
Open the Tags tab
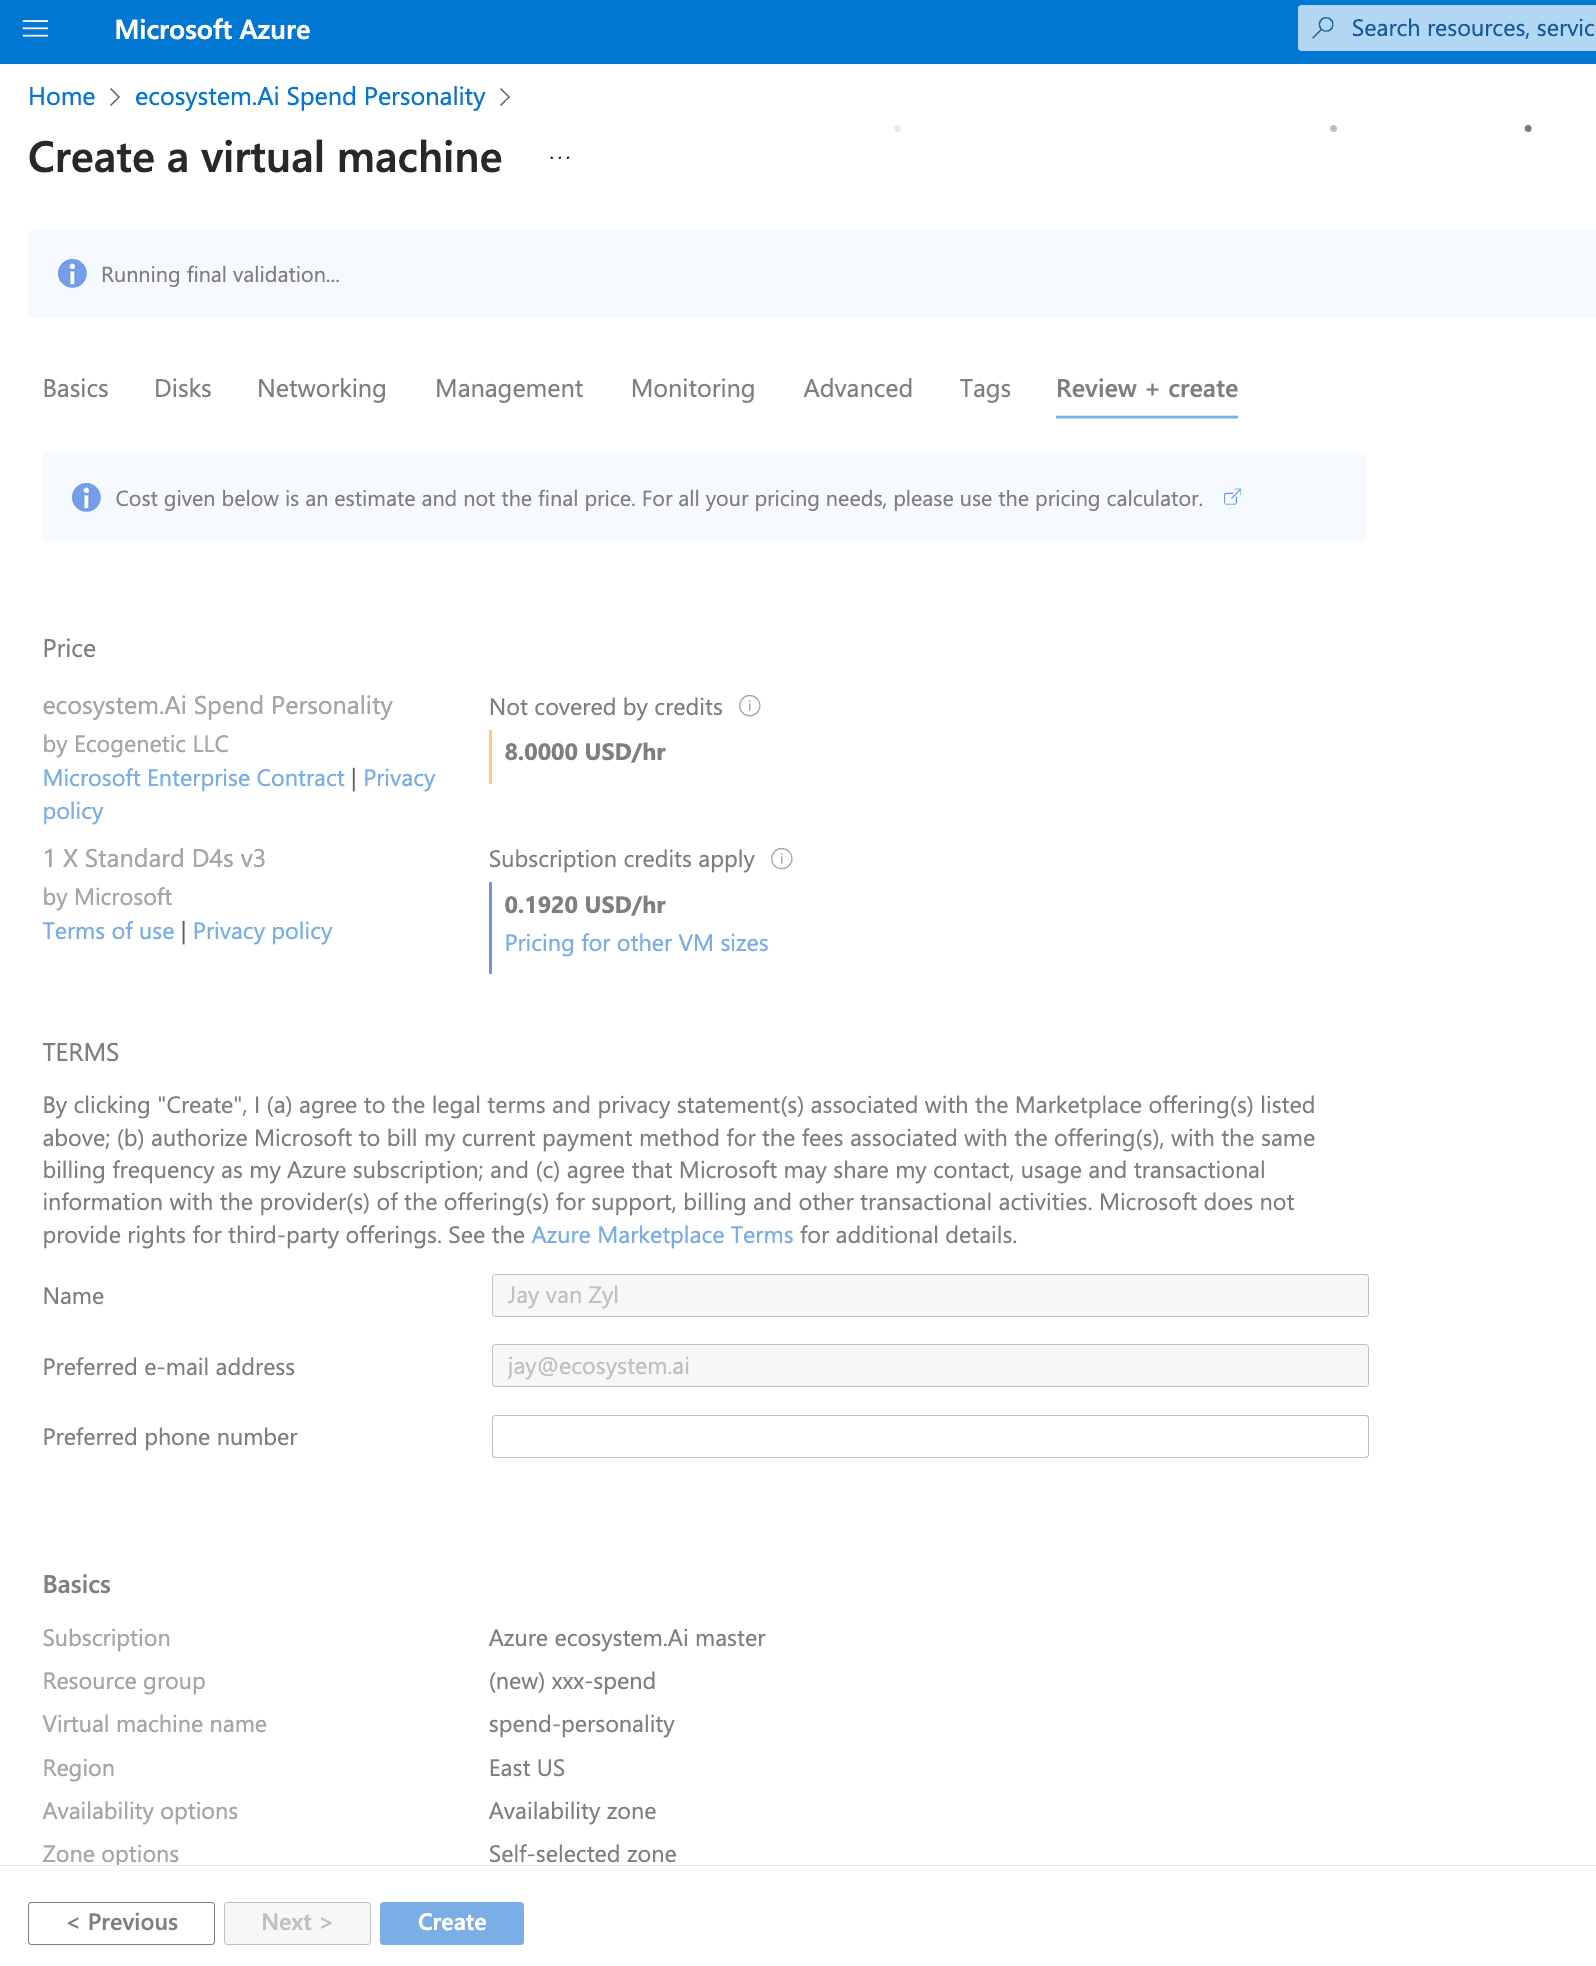tap(984, 389)
